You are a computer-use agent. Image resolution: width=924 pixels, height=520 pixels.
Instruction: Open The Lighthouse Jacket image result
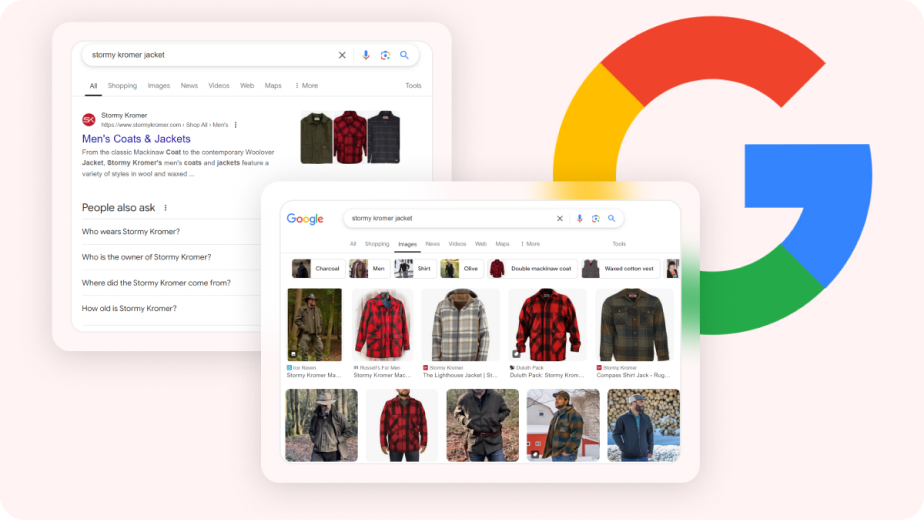[x=460, y=325]
